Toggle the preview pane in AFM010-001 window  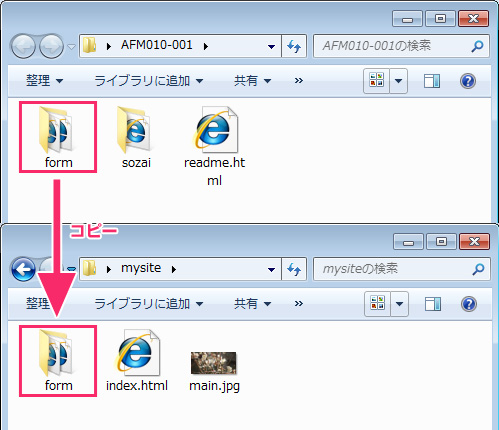(432, 81)
